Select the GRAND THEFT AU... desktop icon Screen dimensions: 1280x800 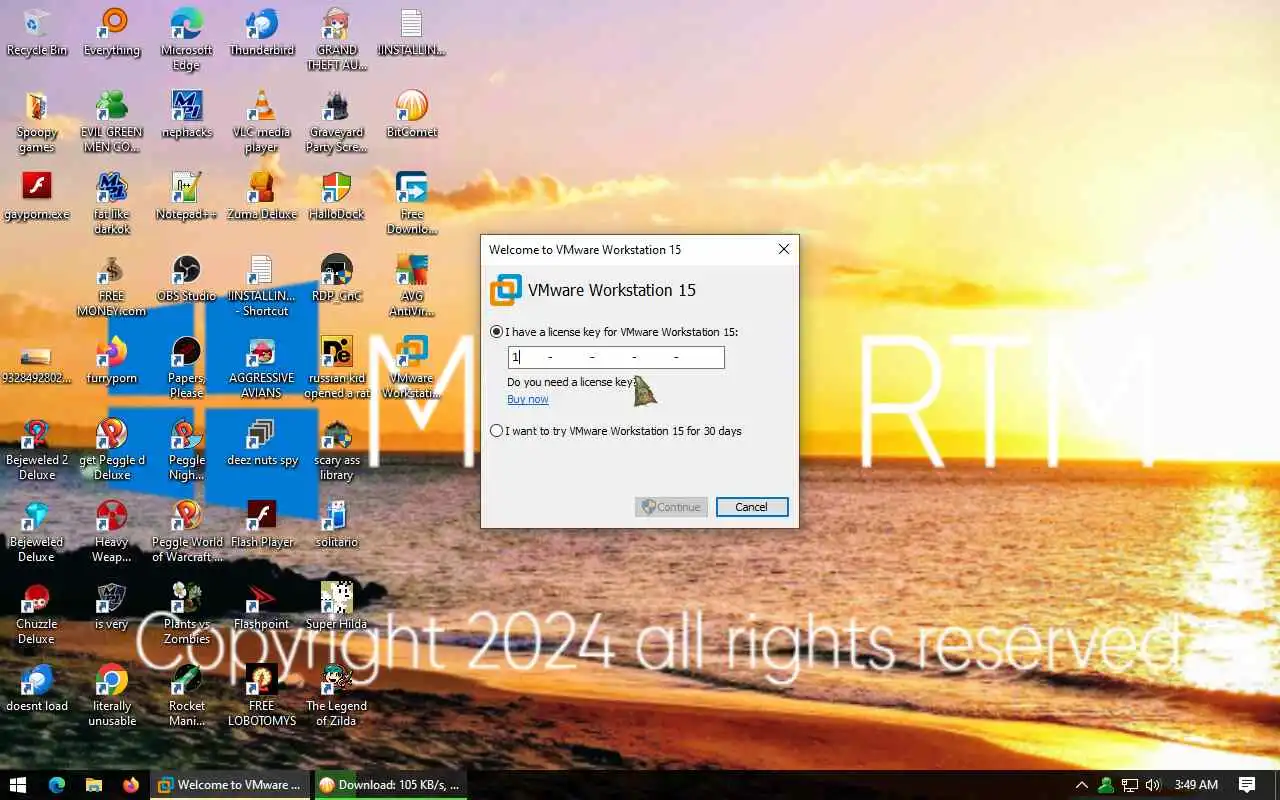[x=337, y=39]
